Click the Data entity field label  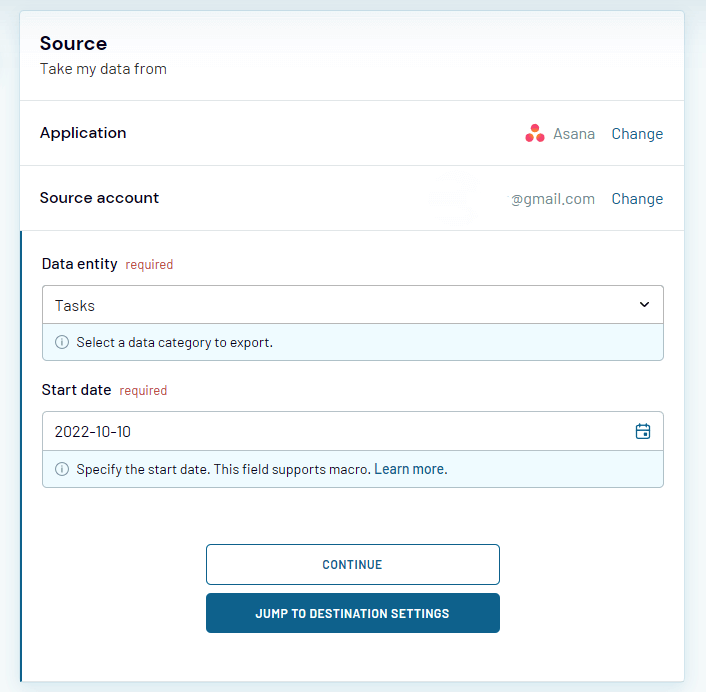coord(80,264)
